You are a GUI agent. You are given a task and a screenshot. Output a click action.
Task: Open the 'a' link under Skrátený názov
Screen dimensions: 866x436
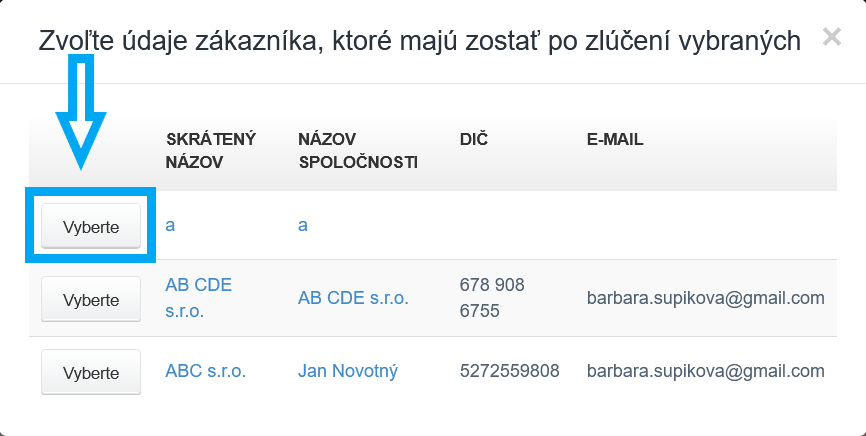click(170, 225)
